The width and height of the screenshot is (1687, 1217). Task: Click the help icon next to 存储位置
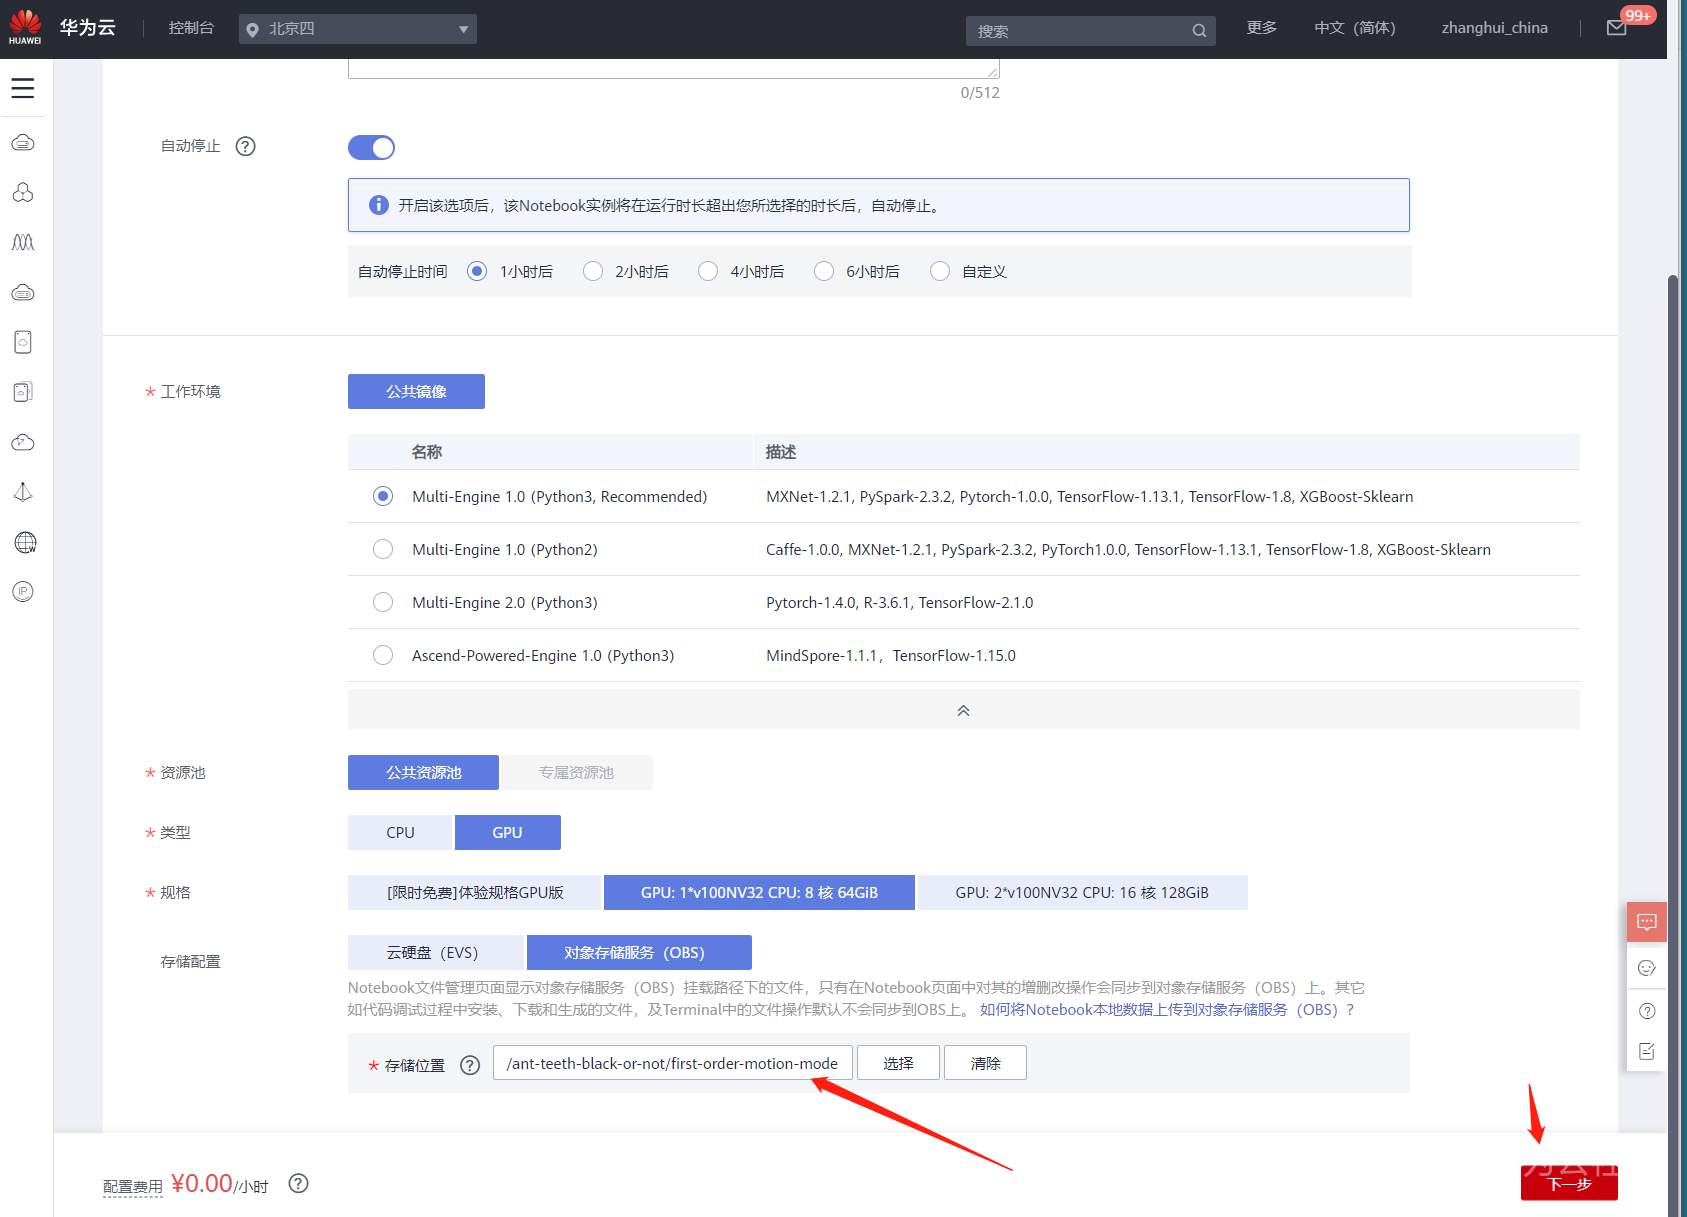pos(470,1065)
